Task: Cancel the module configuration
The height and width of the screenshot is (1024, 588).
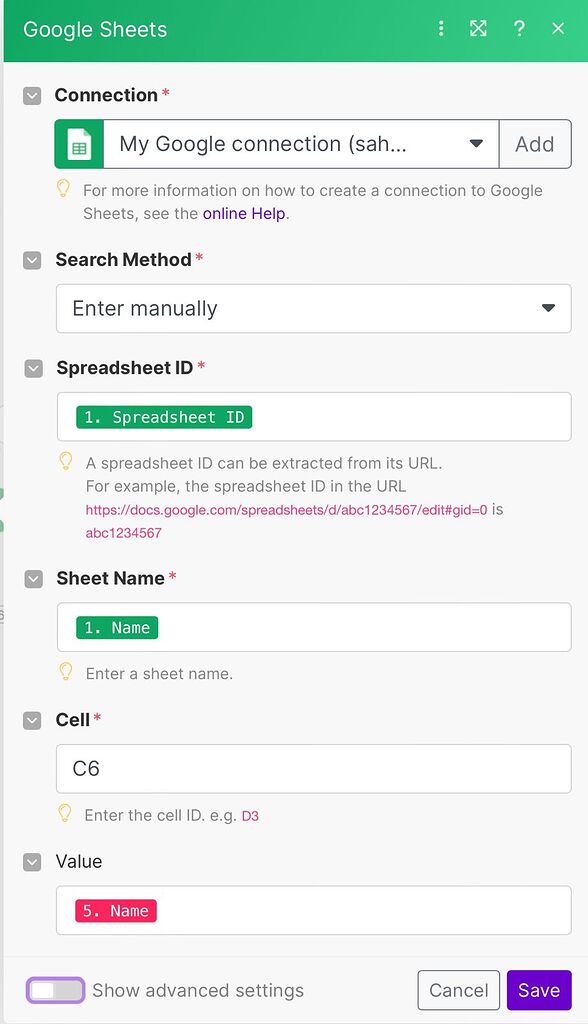Action: pyautogui.click(x=458, y=990)
